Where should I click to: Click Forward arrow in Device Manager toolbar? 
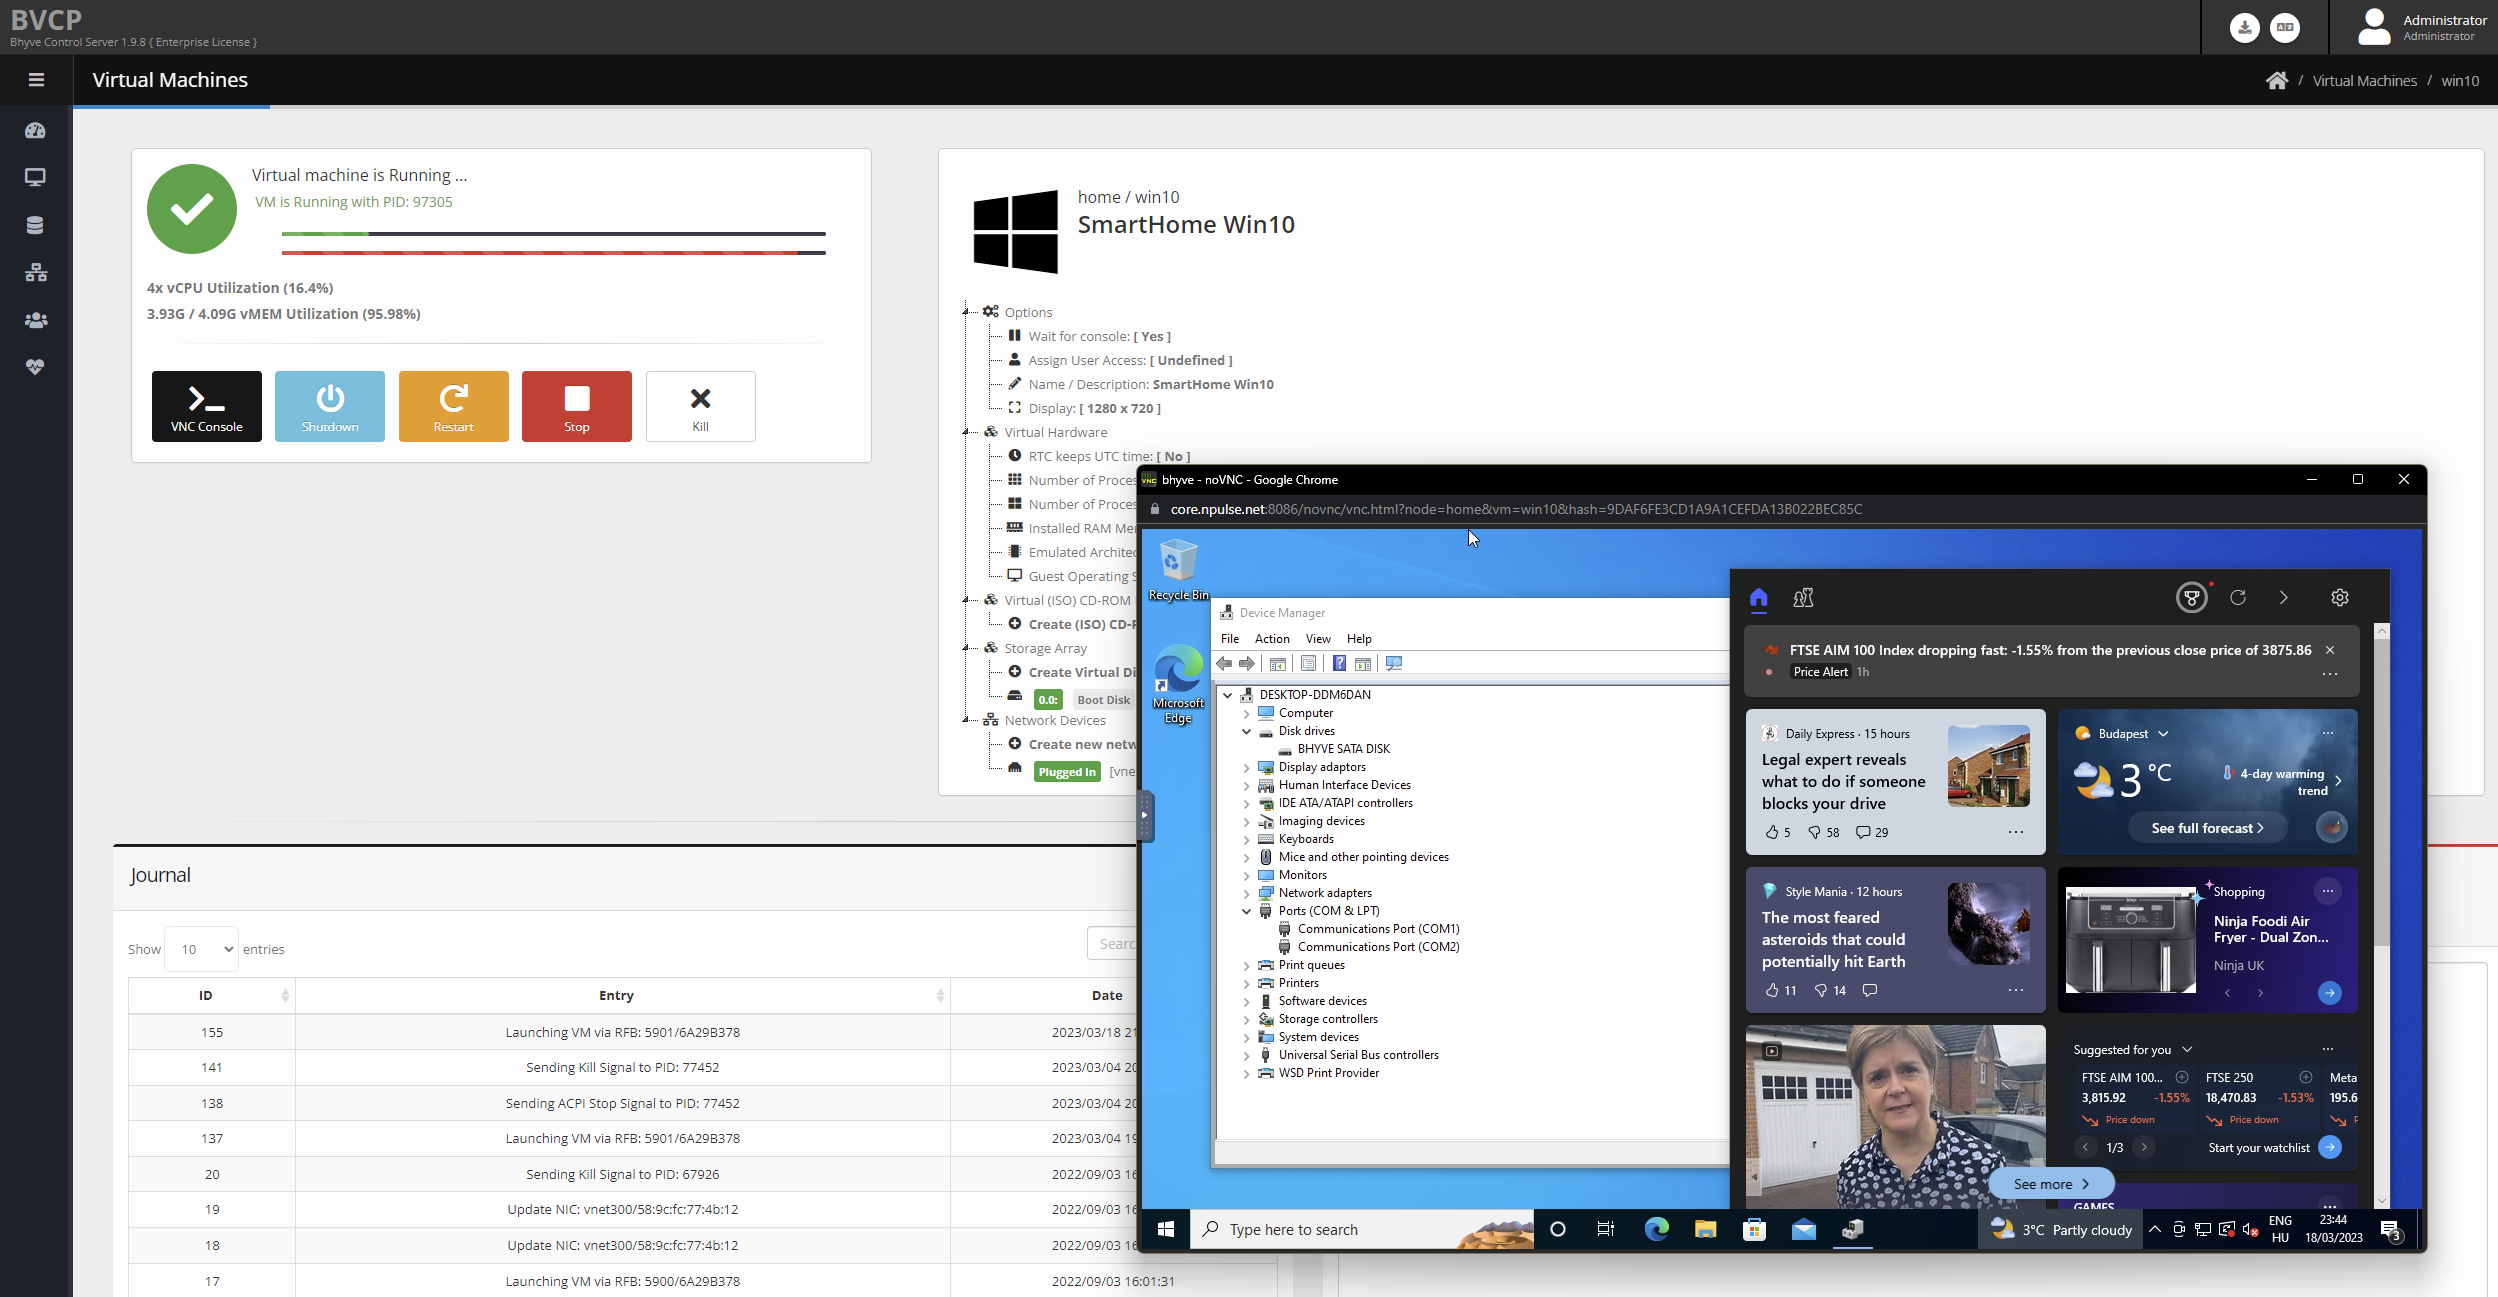click(x=1247, y=664)
